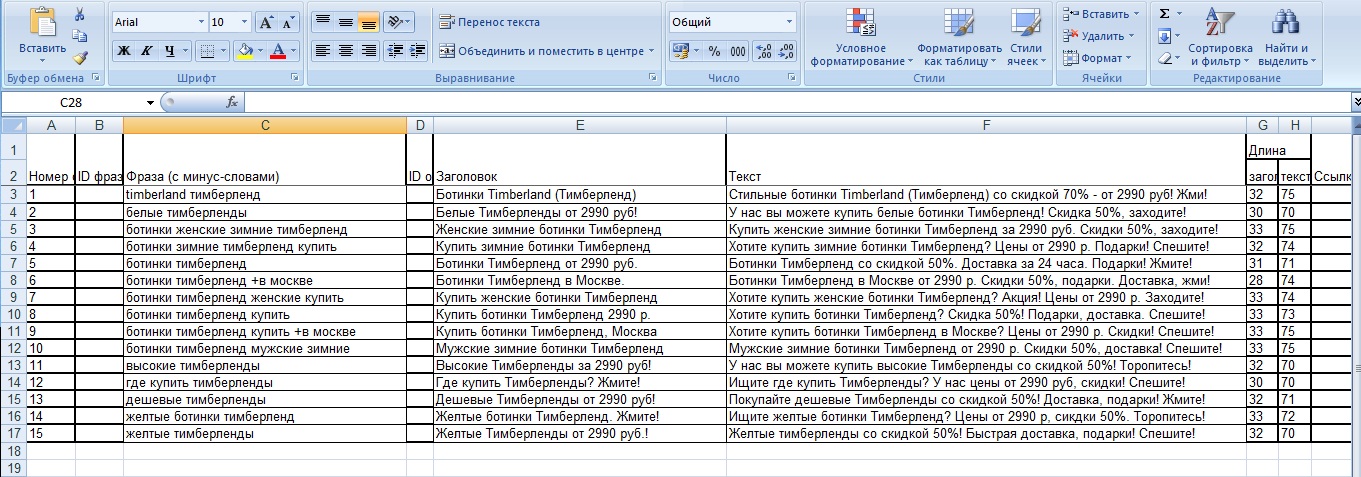Click the Copy icon in clipboard group

(80, 36)
